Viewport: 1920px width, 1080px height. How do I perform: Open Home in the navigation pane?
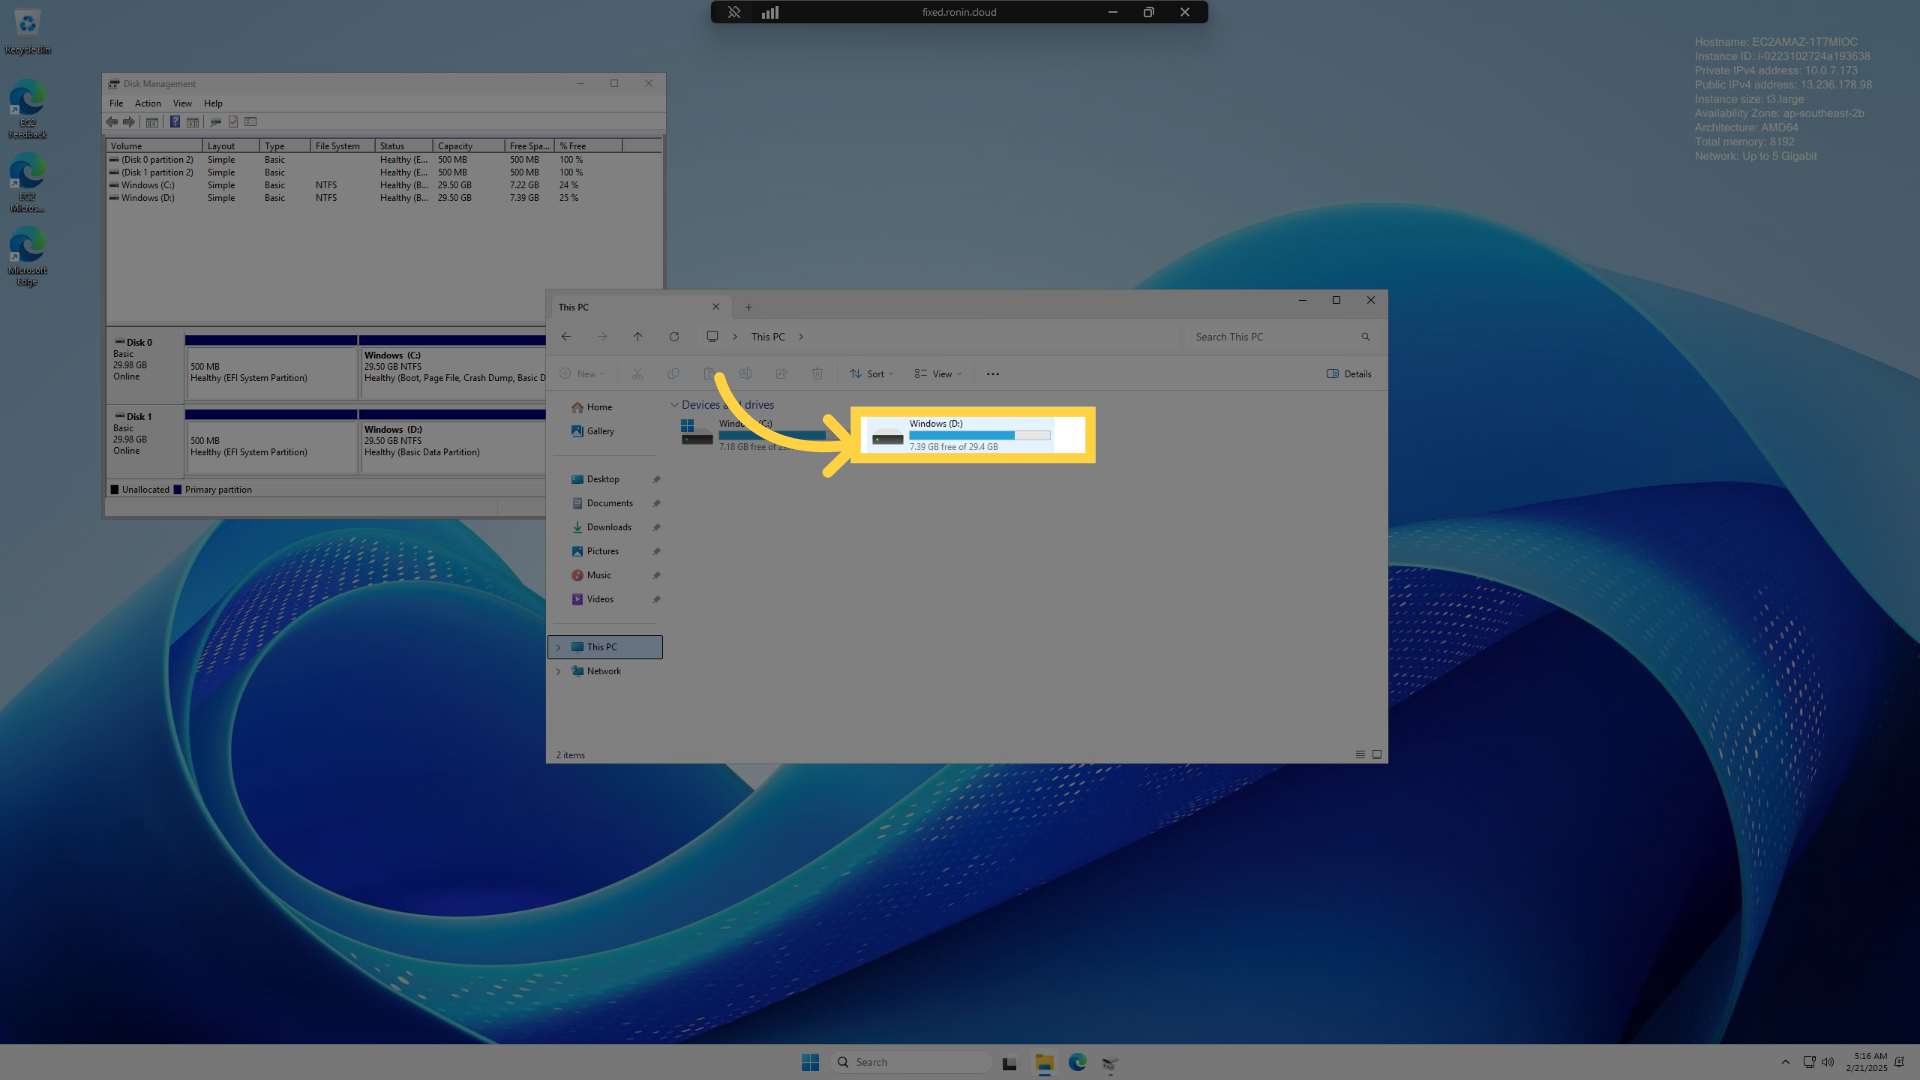click(599, 407)
